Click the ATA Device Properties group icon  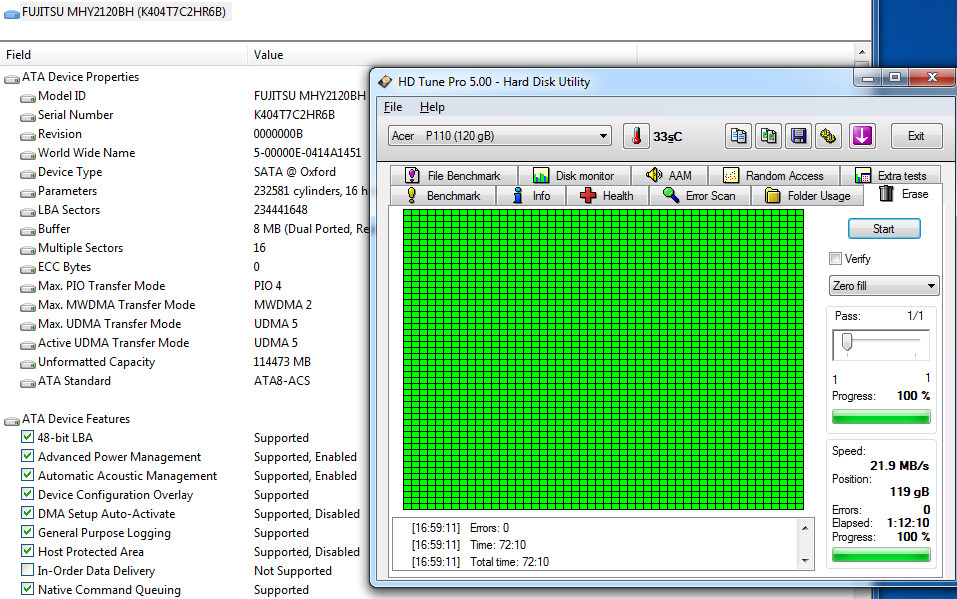[x=12, y=78]
